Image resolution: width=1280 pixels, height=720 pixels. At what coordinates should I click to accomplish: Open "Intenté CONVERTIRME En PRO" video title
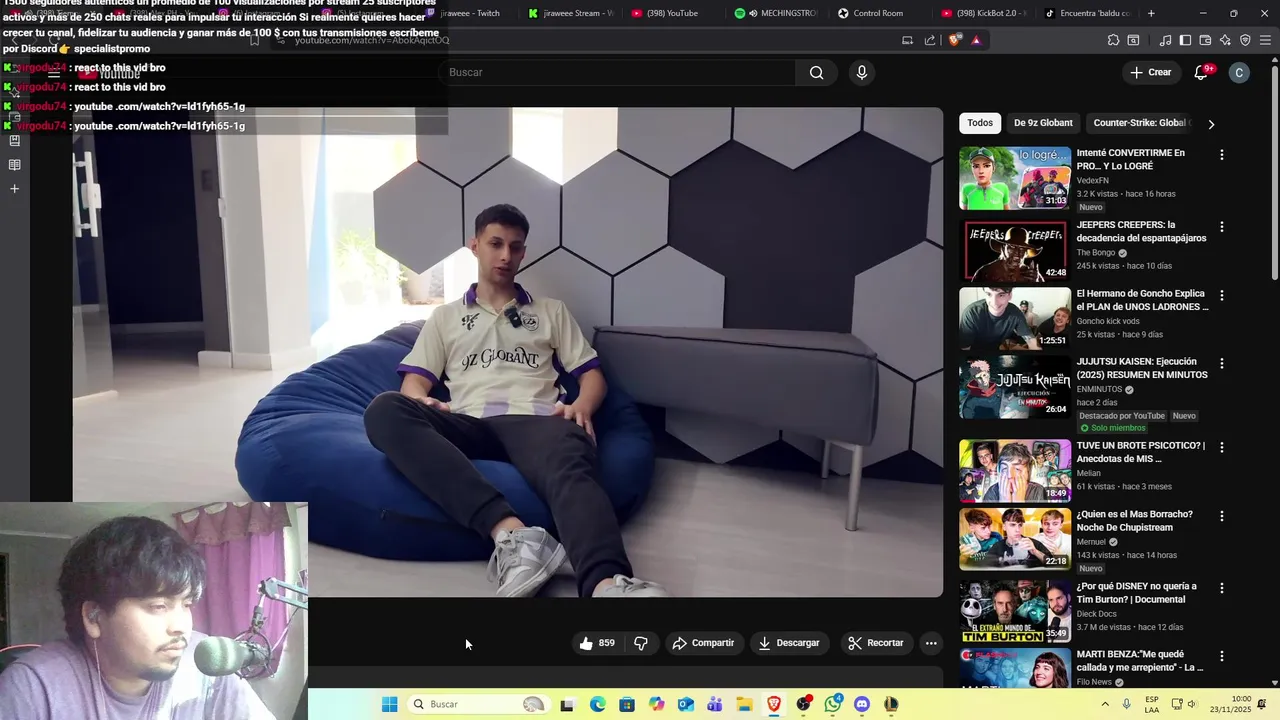[x=1131, y=160]
